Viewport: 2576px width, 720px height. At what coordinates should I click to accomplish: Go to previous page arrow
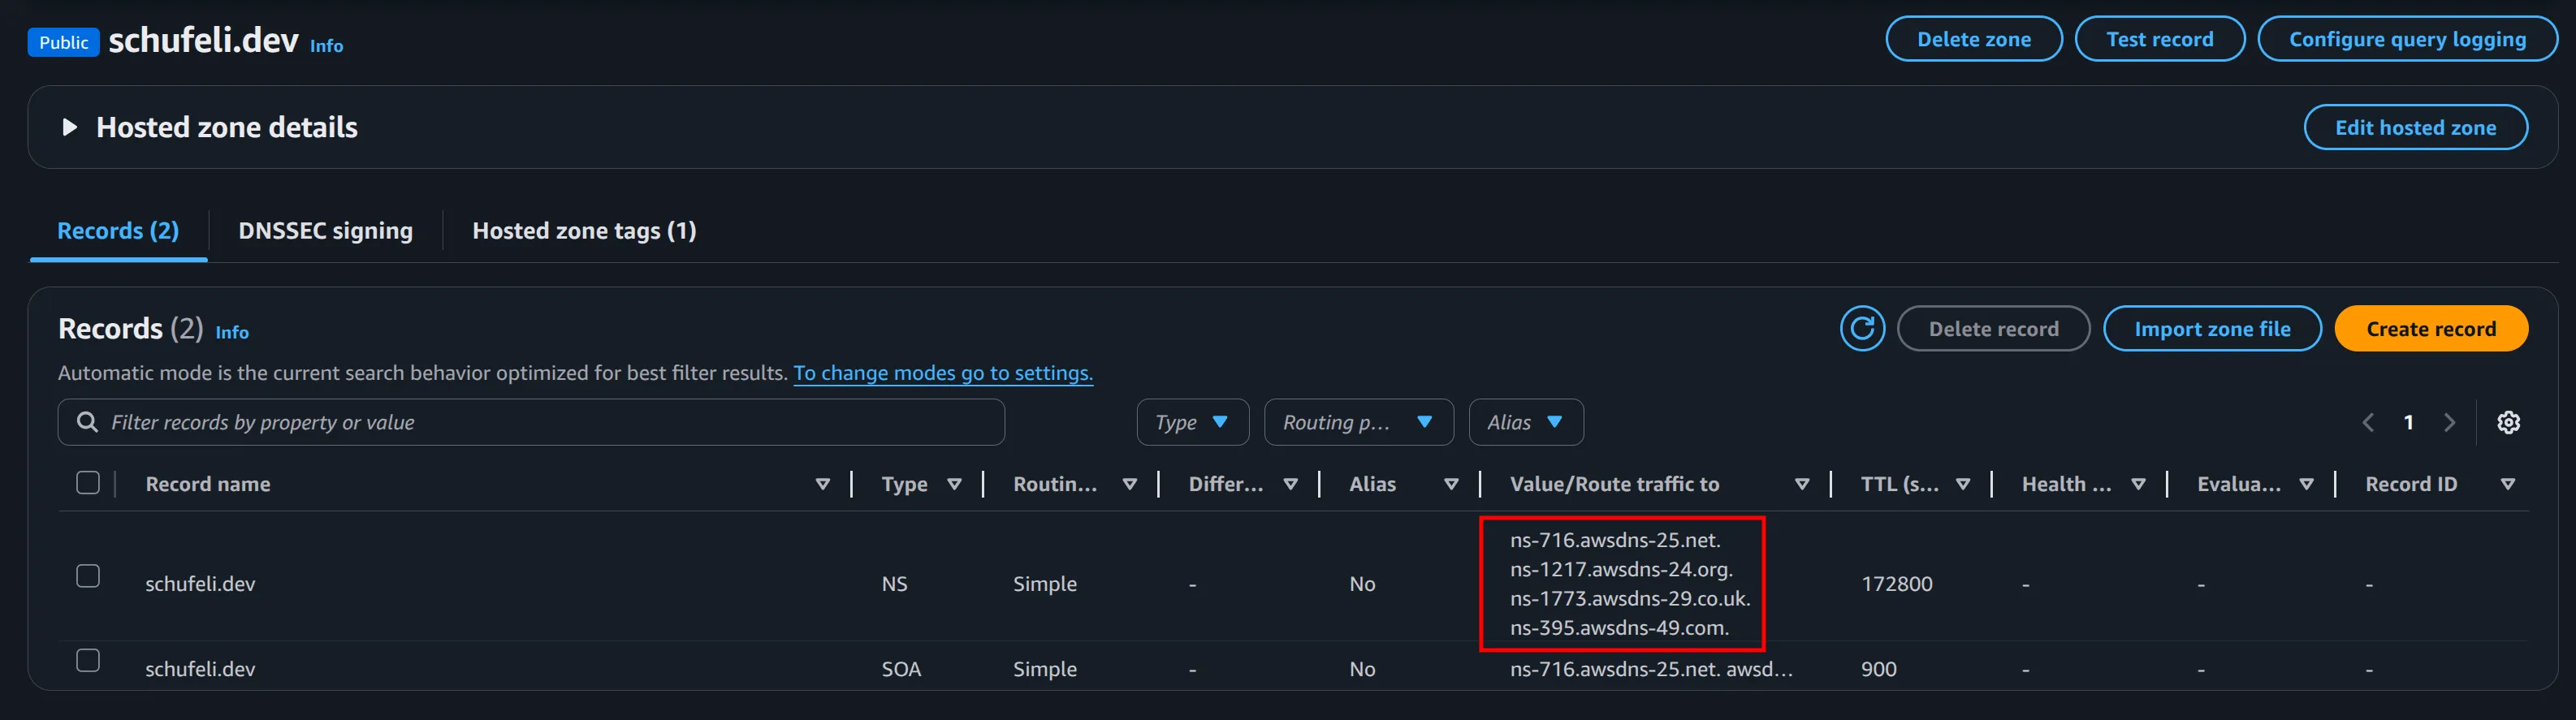click(2368, 422)
